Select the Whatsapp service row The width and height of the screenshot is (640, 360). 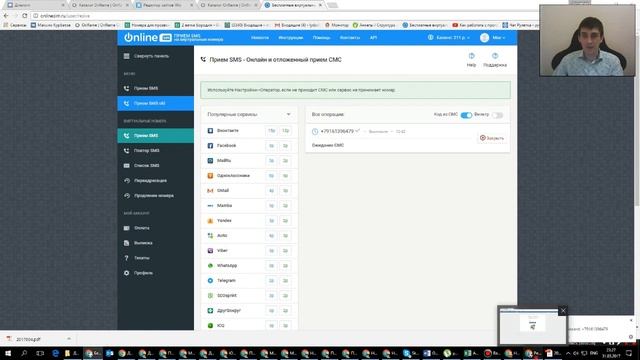[x=249, y=266]
